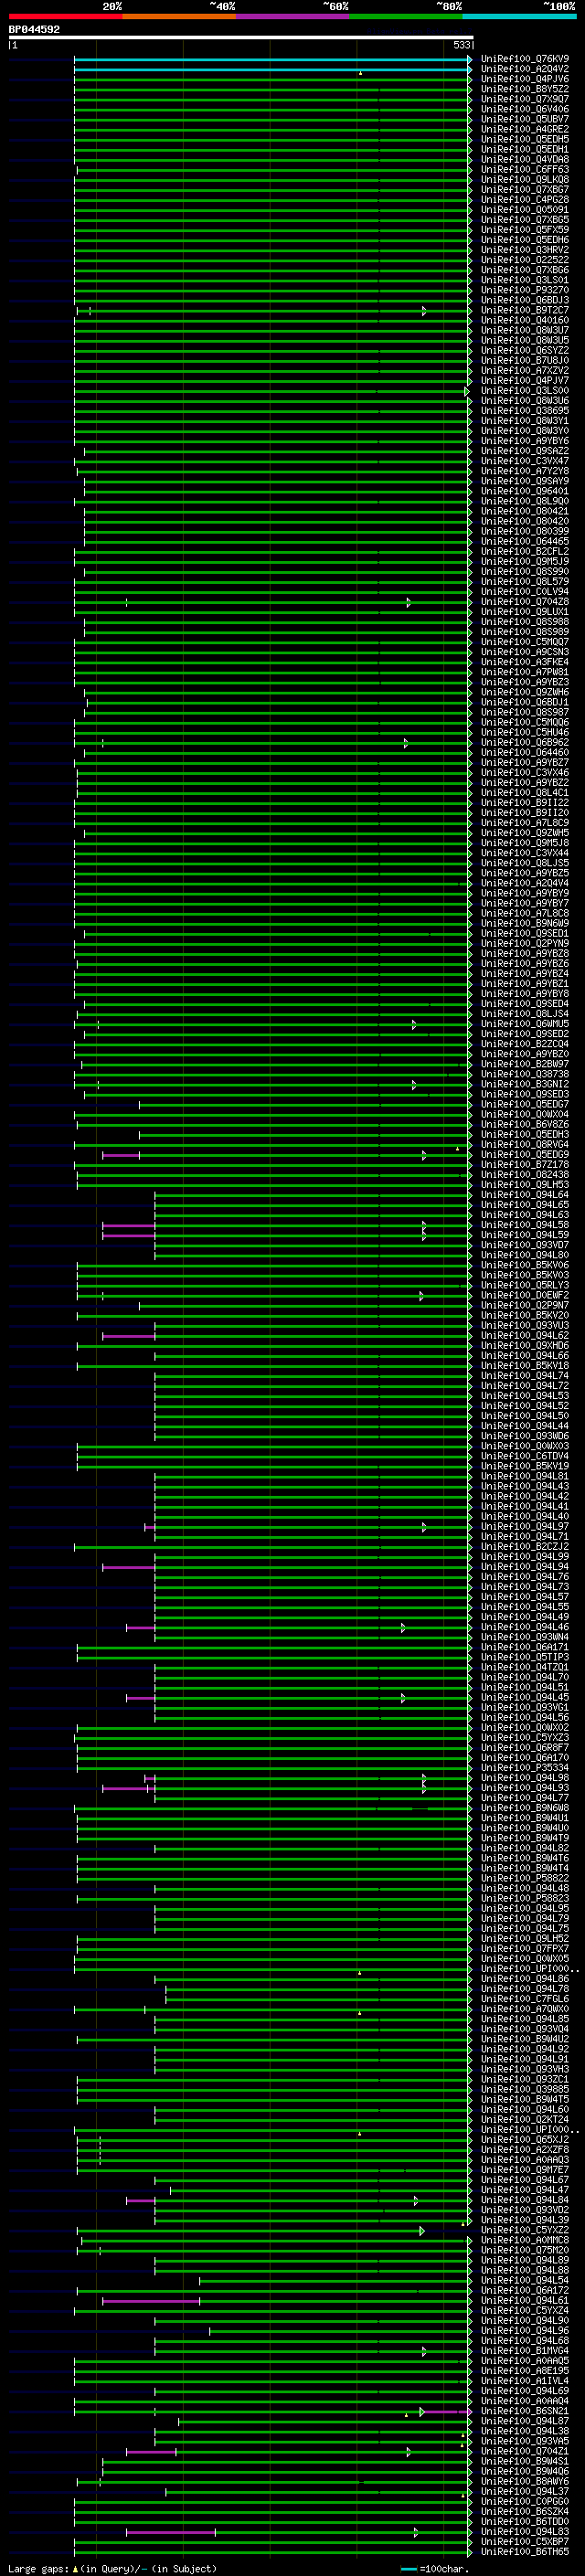Viewport: 585px width, 2576px height.
Task: Select hit UniRef100_Q0WX04
Action: coord(524,1114)
